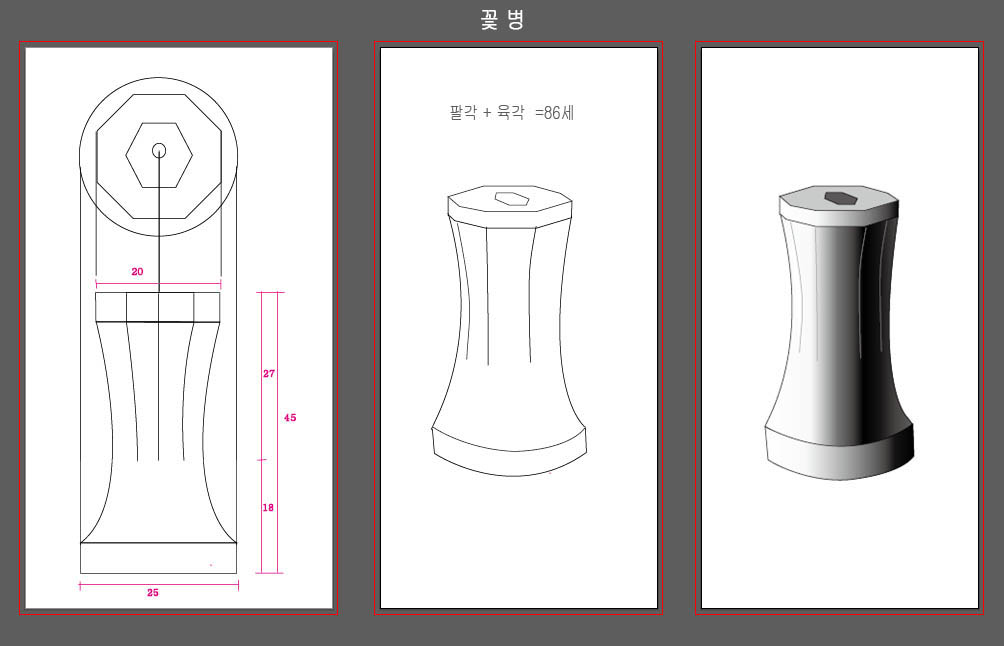Viewport: 1004px width, 646px height.
Task: Click the "18" lower height dimension label
Action: (268, 507)
